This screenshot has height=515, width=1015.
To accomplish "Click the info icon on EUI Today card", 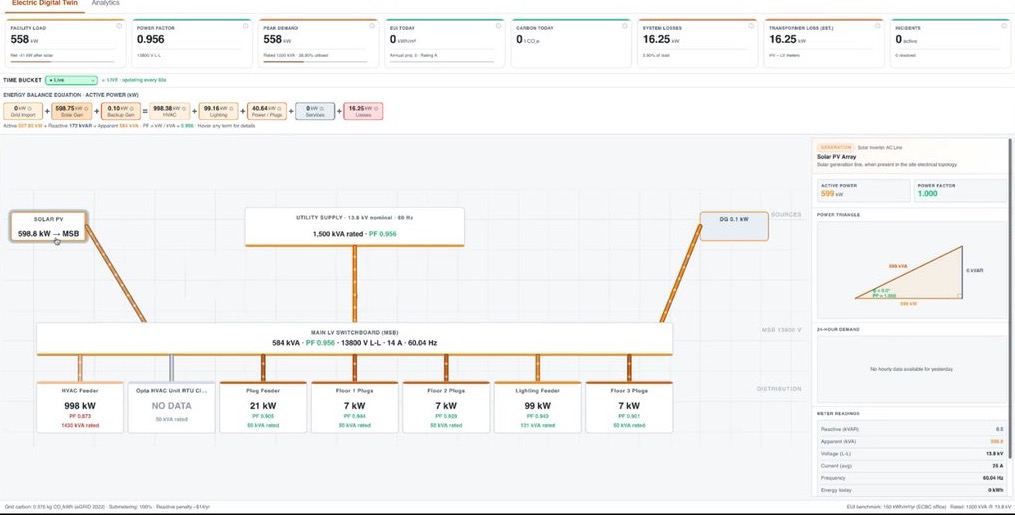I will tap(498, 26).
